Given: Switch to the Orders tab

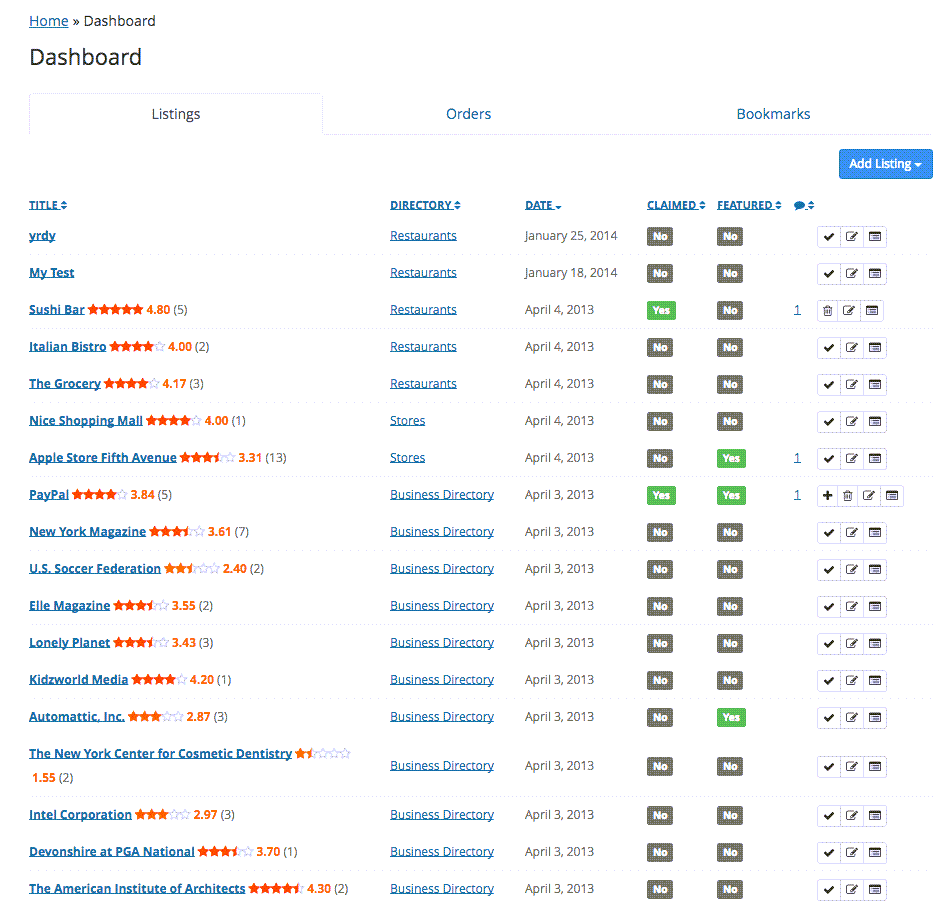Looking at the screenshot, I should (x=468, y=114).
